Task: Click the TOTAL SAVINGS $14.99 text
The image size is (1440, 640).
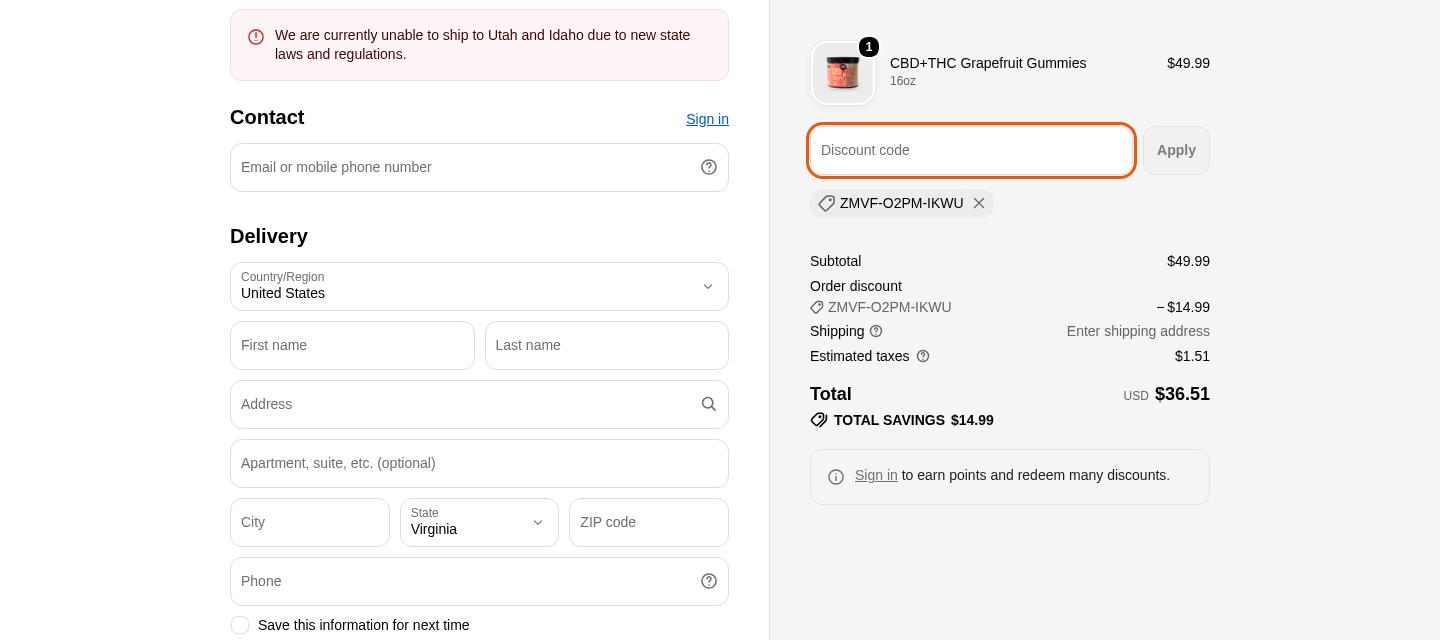Action: tap(914, 420)
